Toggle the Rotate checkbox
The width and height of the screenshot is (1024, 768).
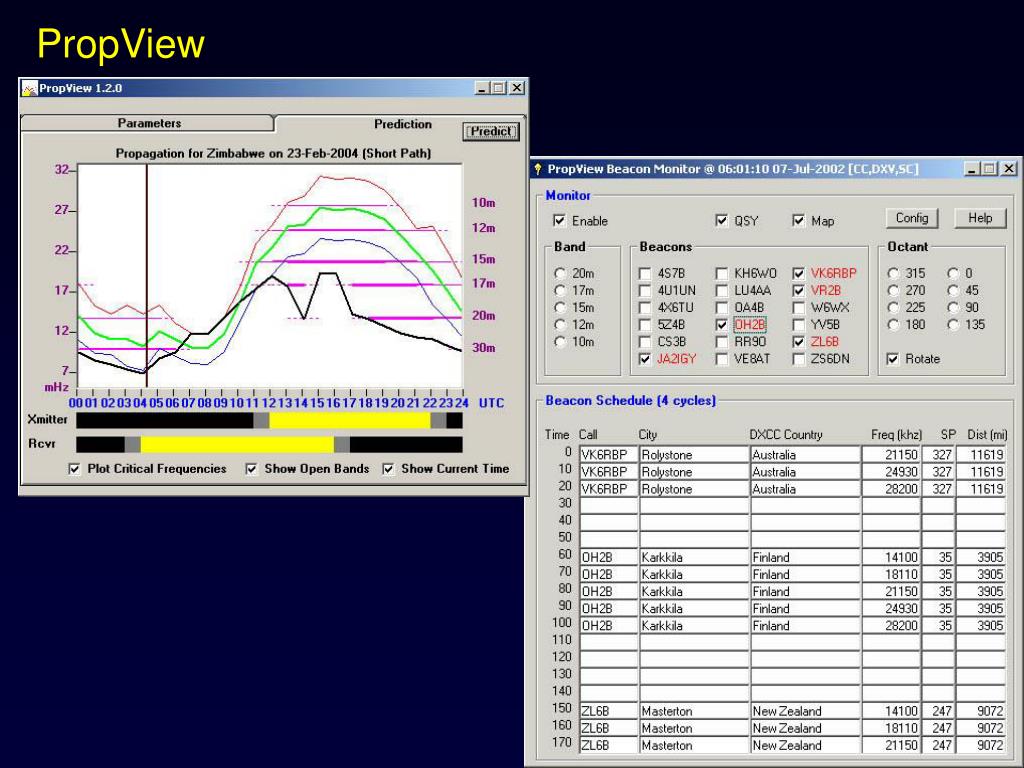(893, 359)
